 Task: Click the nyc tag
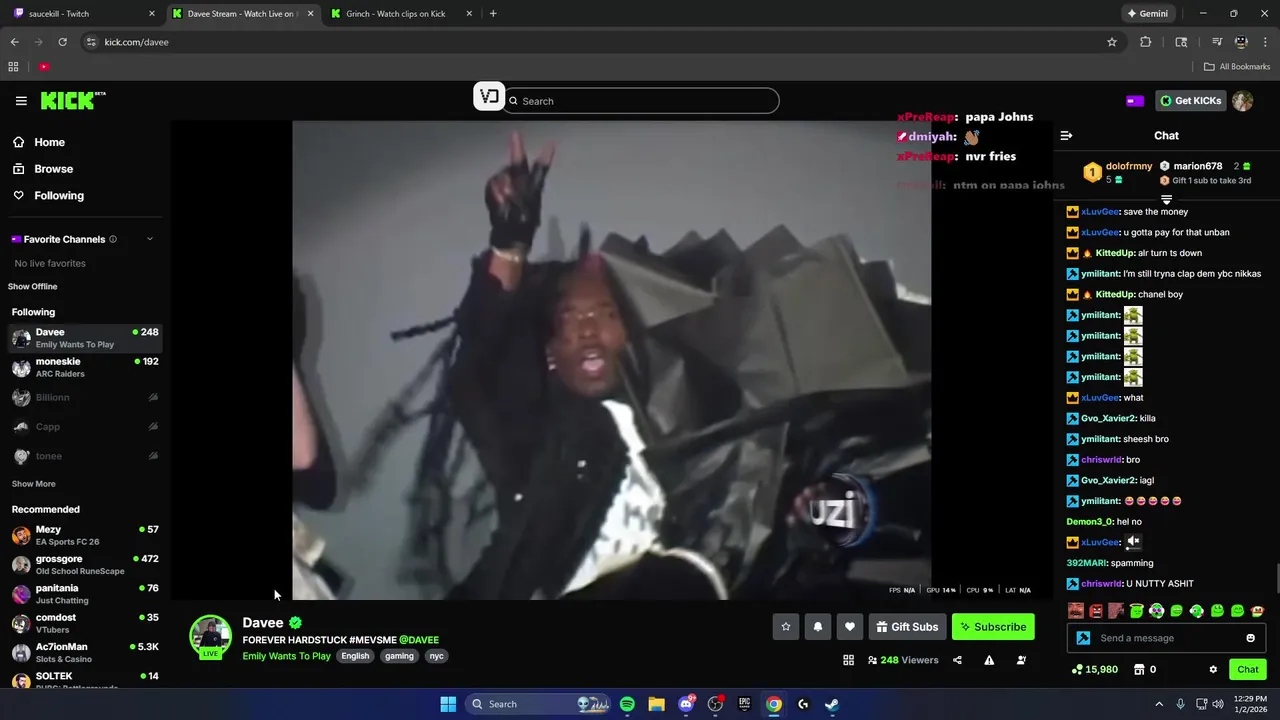(436, 656)
